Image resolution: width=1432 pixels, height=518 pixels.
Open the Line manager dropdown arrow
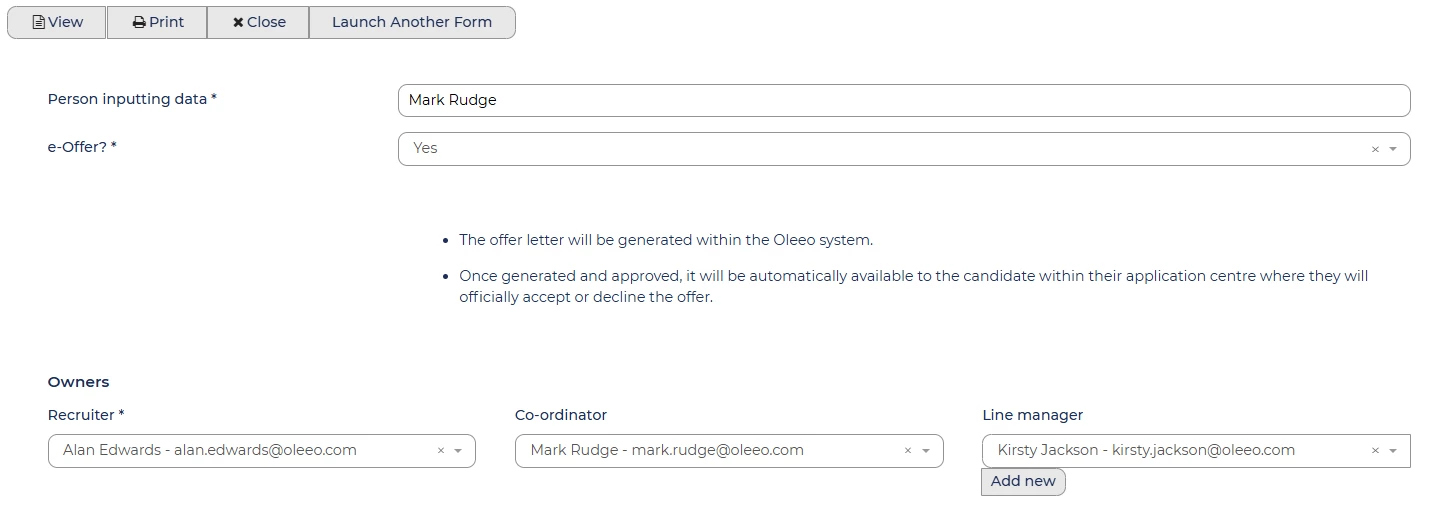pos(1393,451)
